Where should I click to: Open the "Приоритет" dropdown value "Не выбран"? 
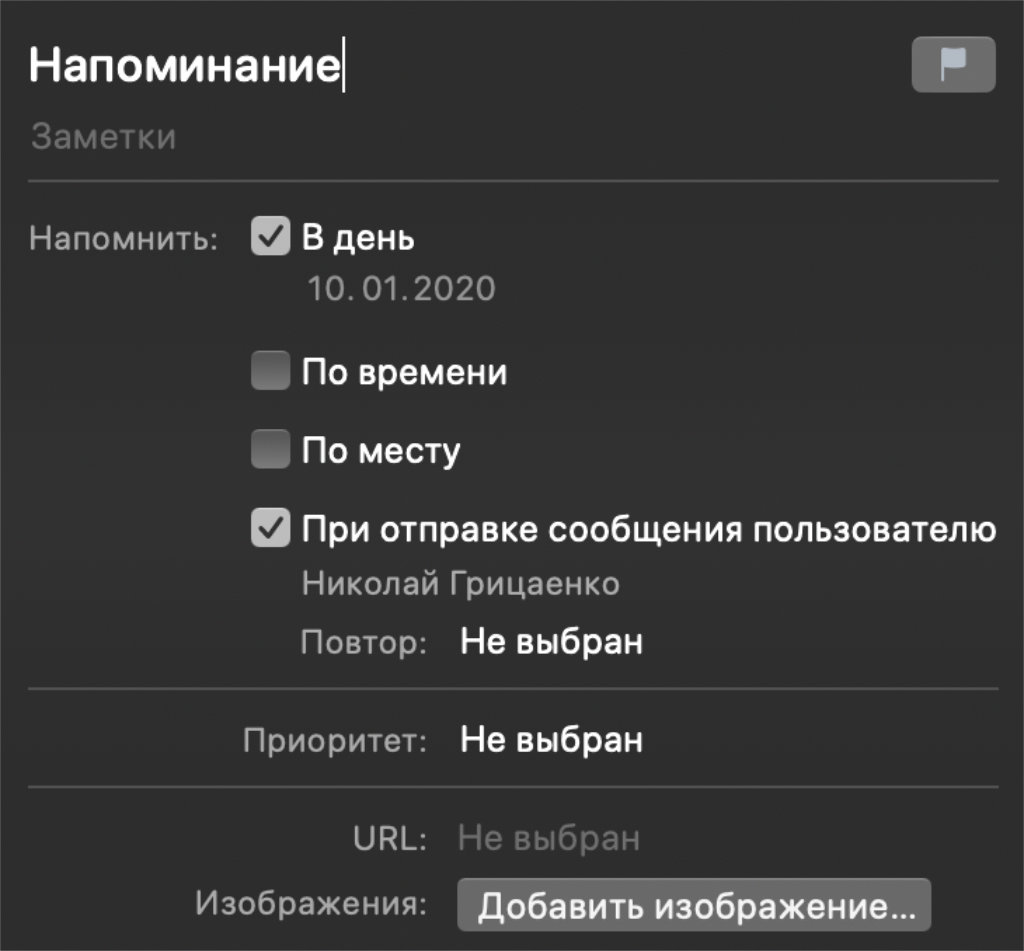[x=551, y=740]
